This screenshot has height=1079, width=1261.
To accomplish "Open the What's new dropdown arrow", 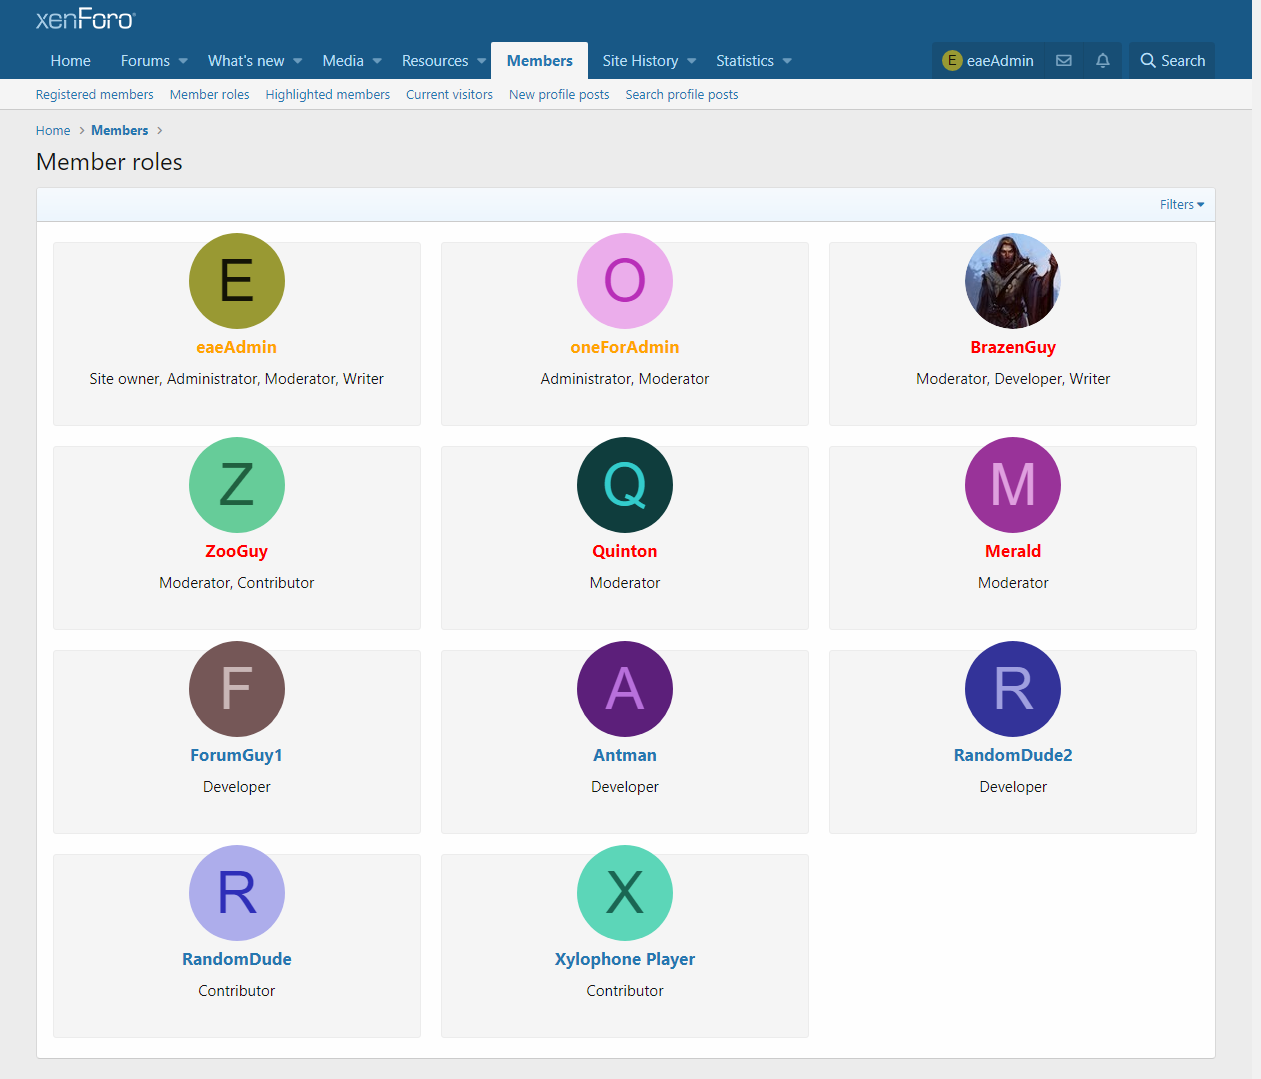I will click(x=298, y=61).
